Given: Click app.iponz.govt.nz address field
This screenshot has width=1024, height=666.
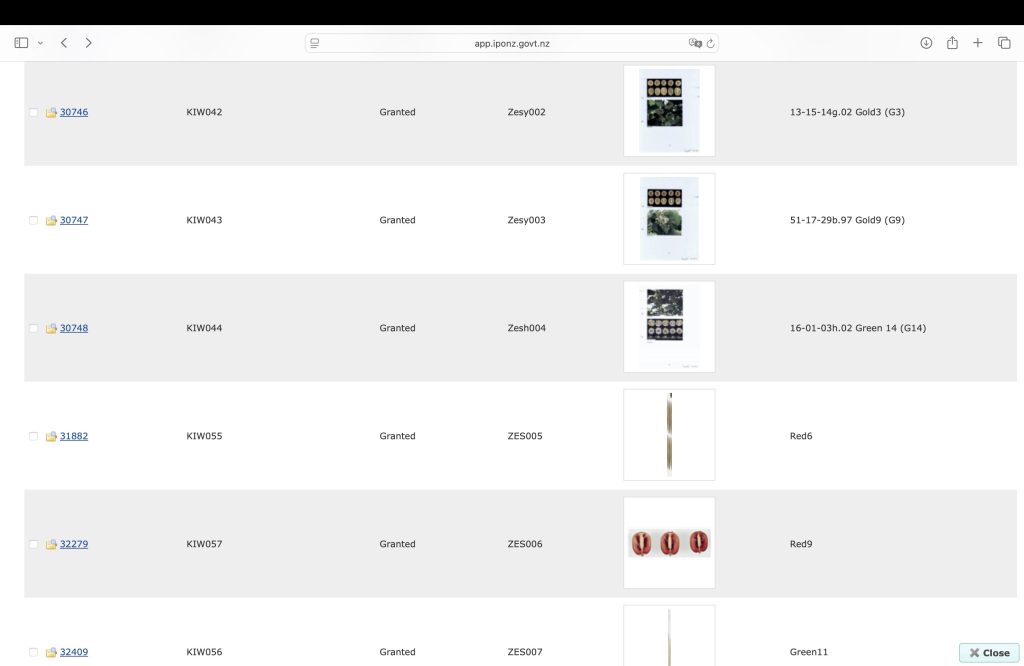Looking at the screenshot, I should [x=511, y=43].
